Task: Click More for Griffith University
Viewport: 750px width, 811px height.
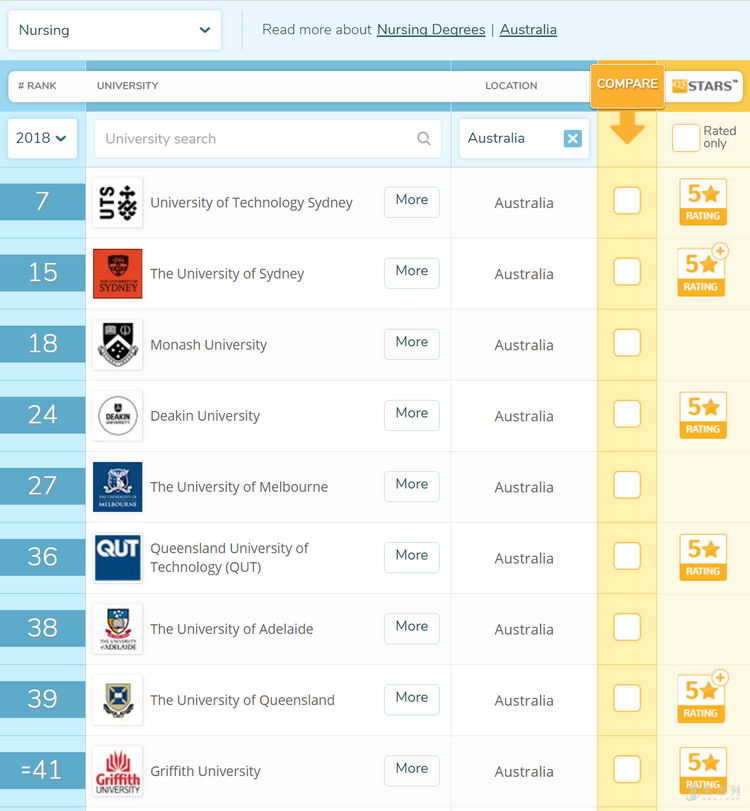Action: 412,771
